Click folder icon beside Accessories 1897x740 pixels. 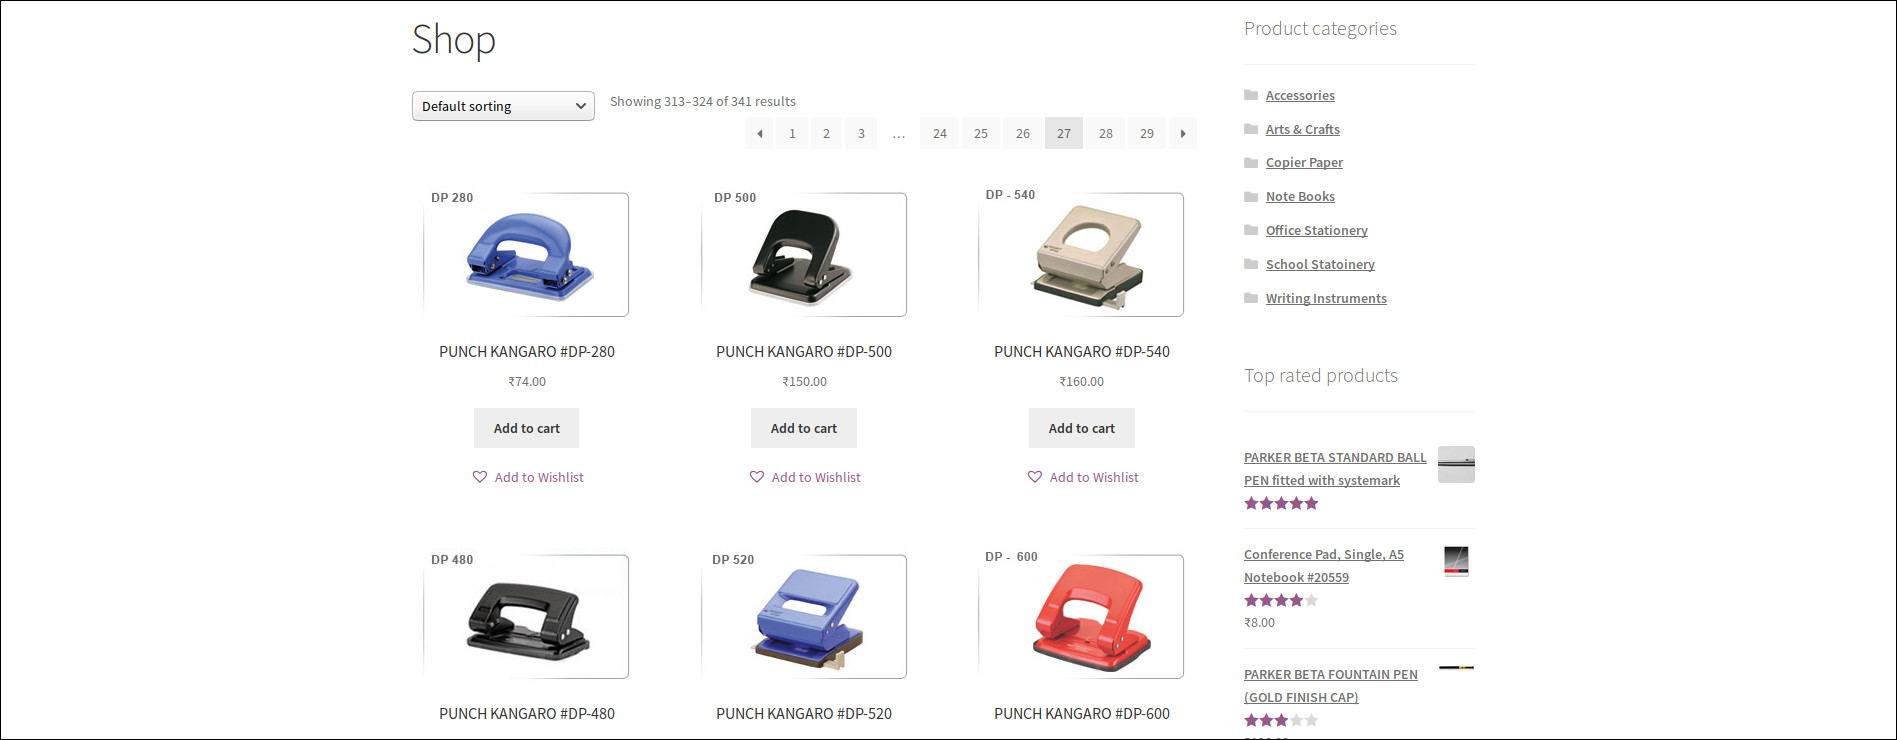click(x=1251, y=95)
